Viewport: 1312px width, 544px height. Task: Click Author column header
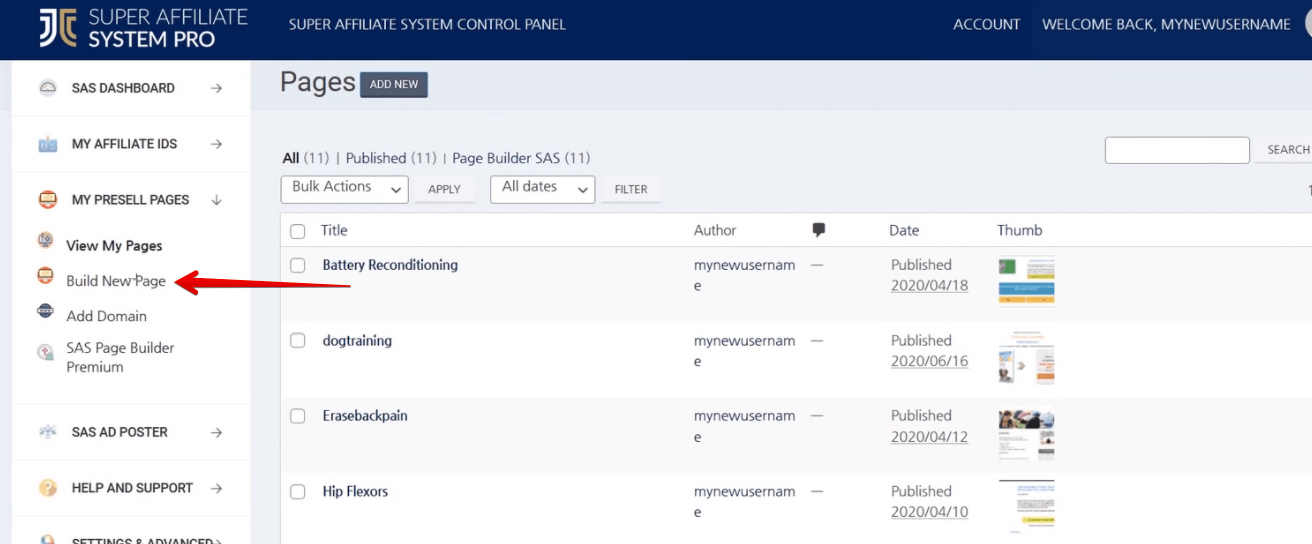pos(715,230)
